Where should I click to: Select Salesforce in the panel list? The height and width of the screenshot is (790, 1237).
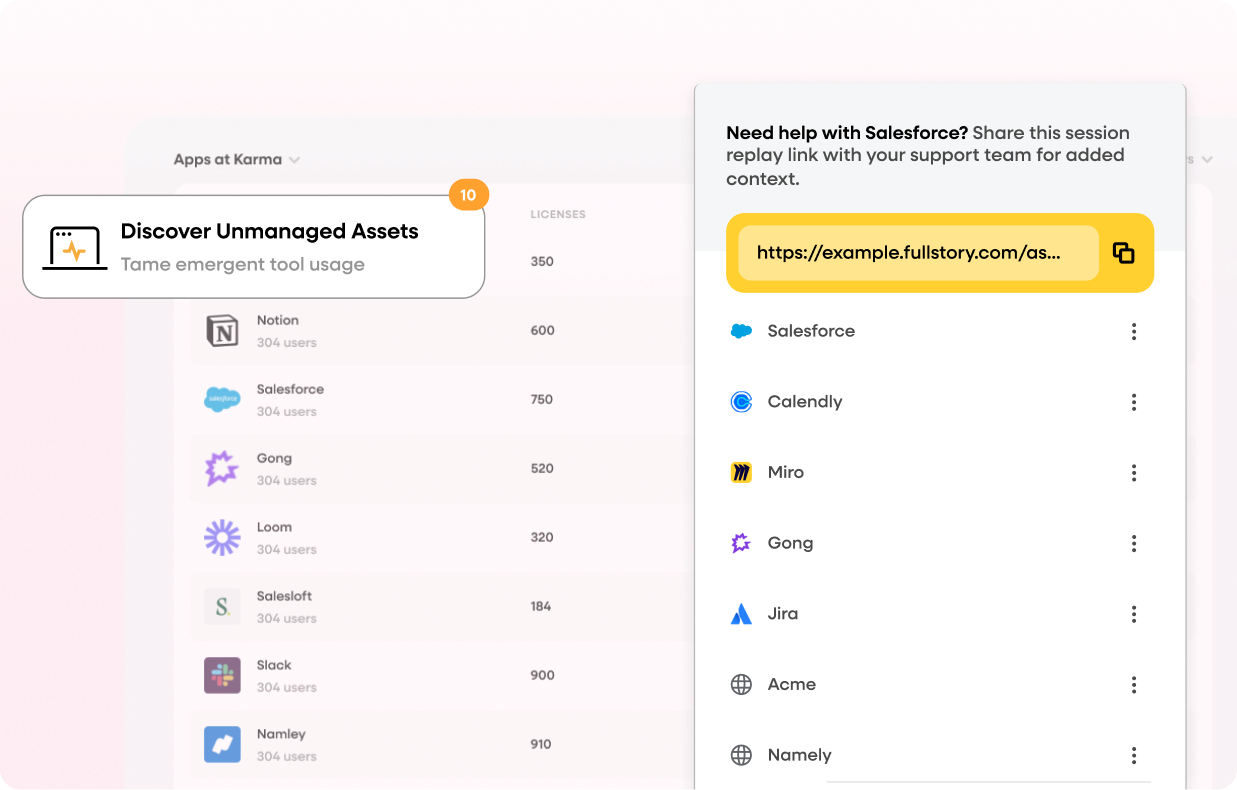pyautogui.click(x=811, y=331)
